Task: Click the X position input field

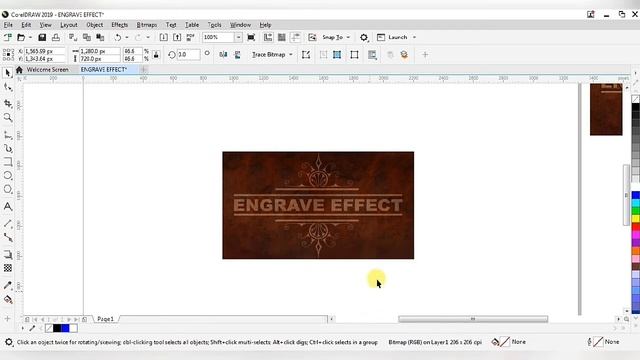Action: pyautogui.click(x=44, y=51)
